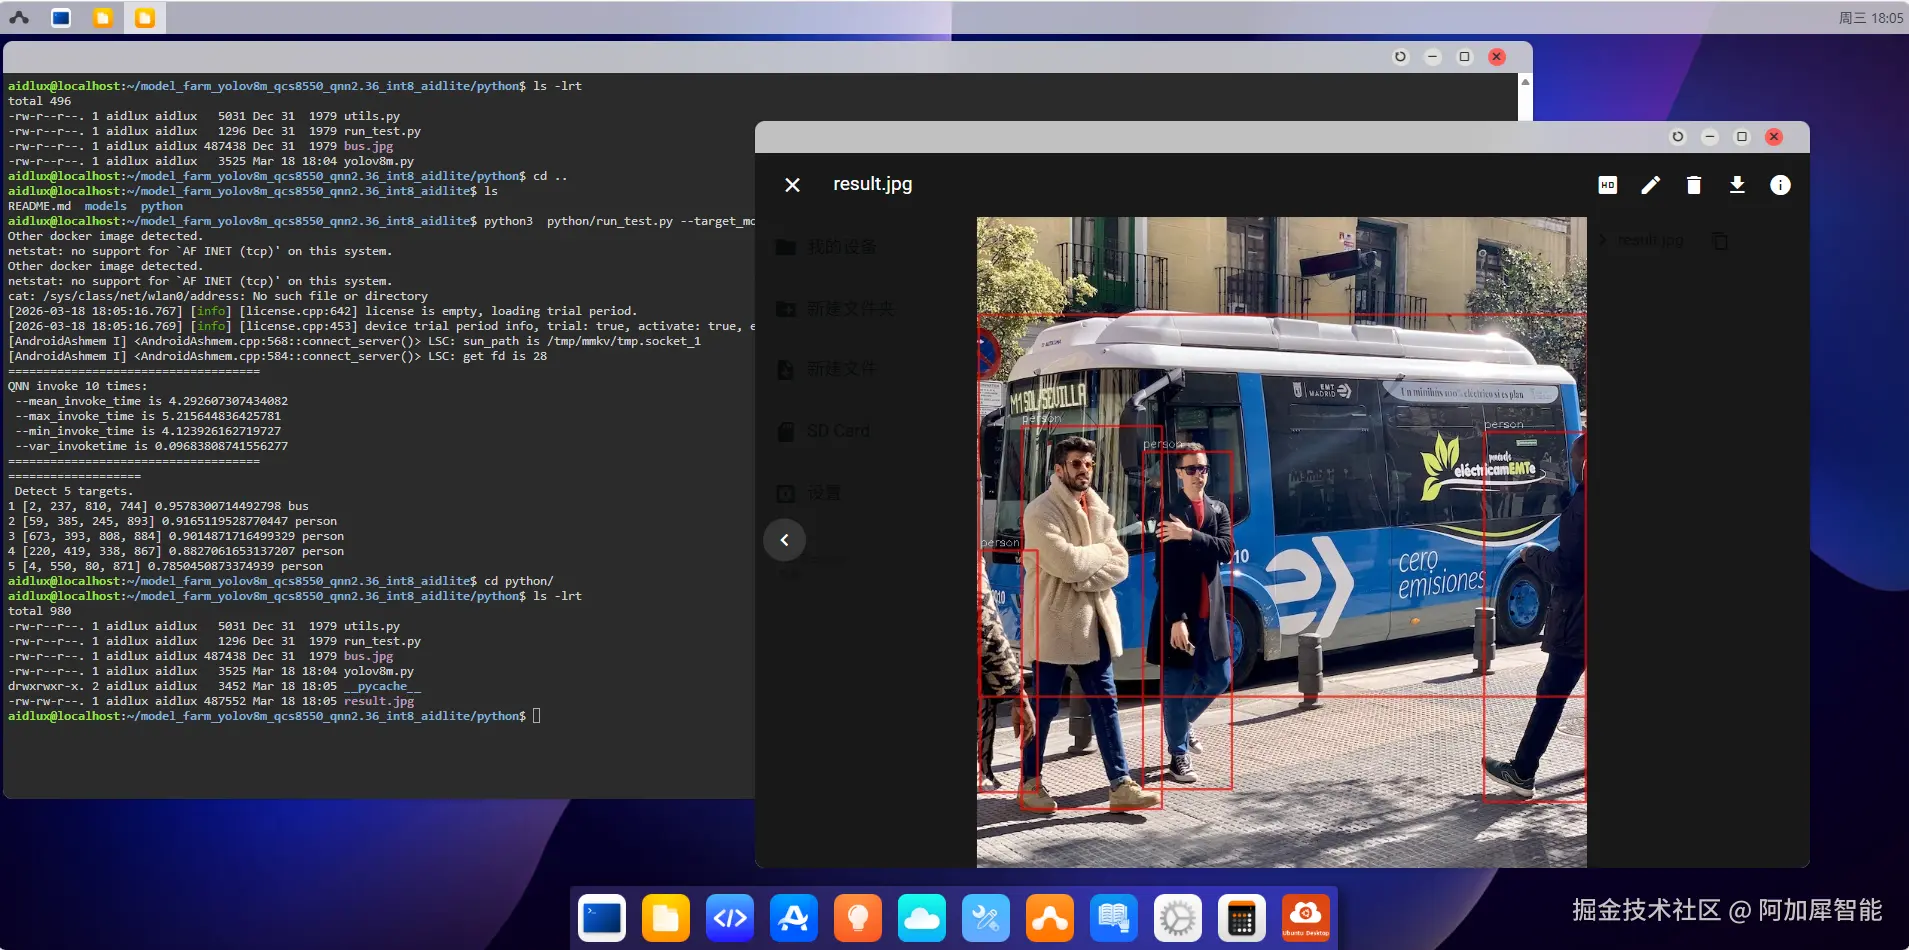Toggle HD quality for result.jpg
1909x950 pixels.
[1607, 185]
